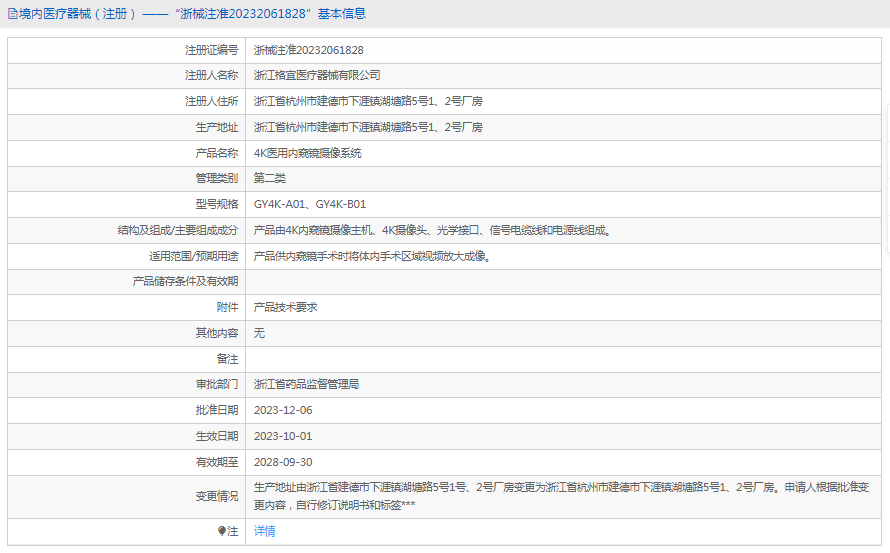Viewport: 890px width, 553px height.
Task: Click the 生产地址 row label
Action: (x=217, y=127)
